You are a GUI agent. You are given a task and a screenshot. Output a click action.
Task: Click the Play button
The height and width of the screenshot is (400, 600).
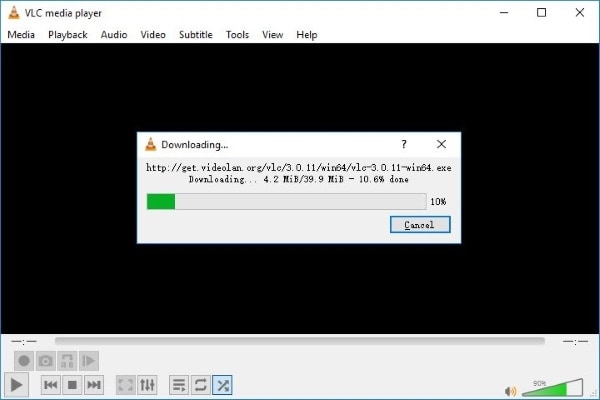(16, 385)
